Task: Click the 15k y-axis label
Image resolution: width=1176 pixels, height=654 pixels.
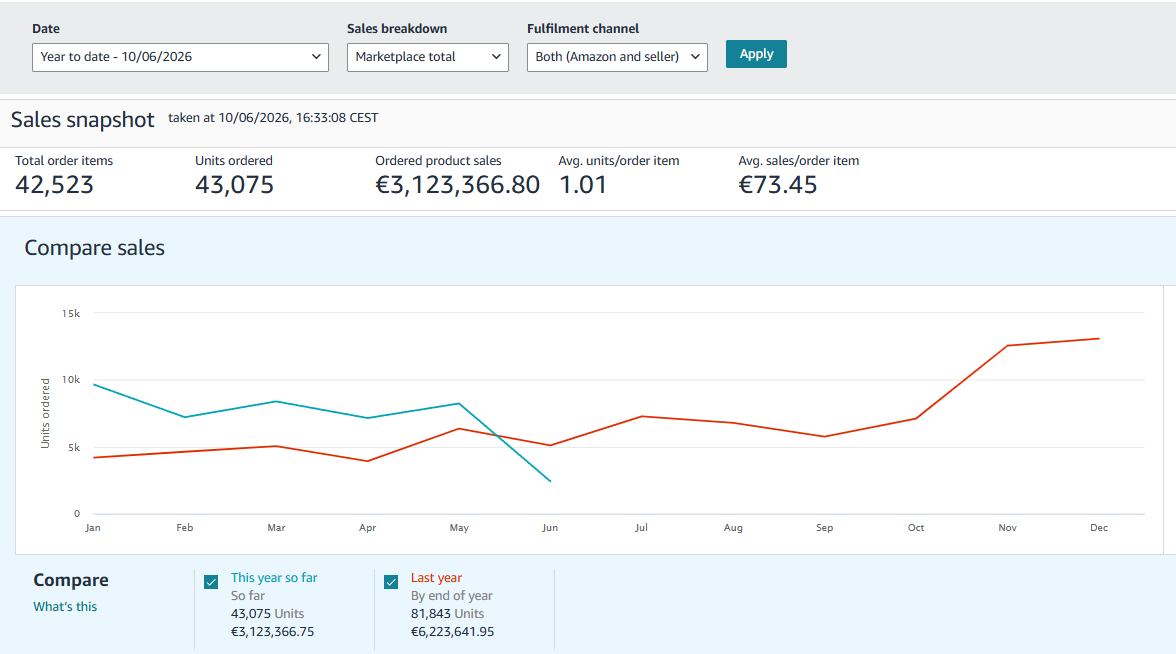Action: tap(70, 314)
